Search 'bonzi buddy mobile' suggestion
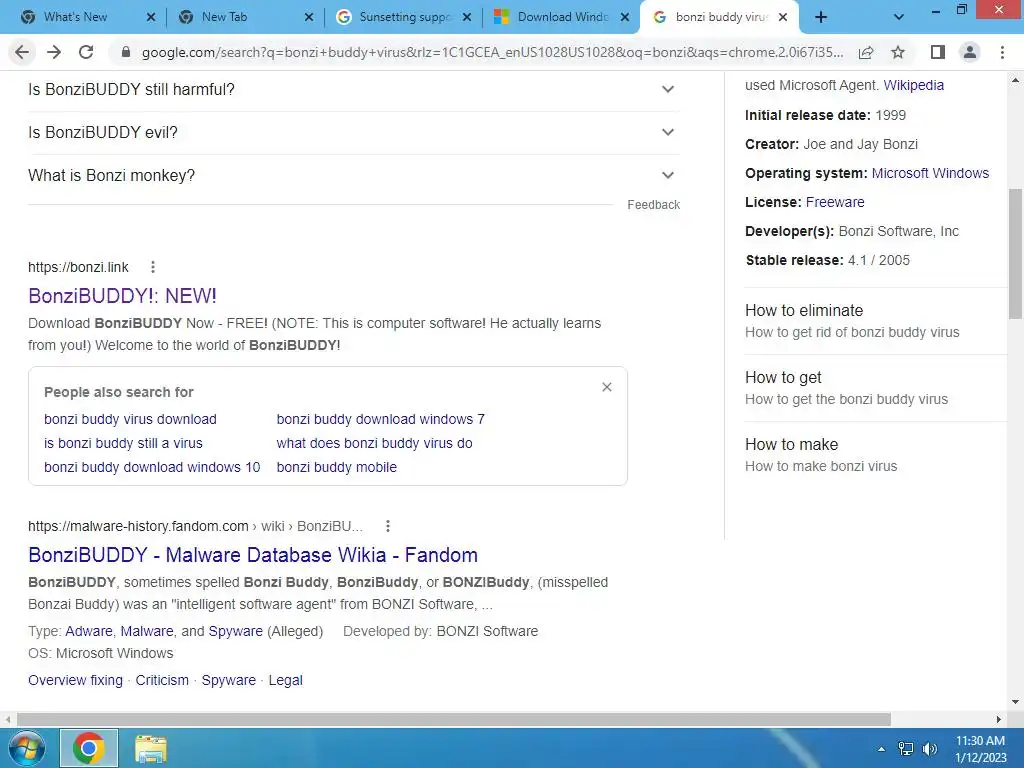Screen dimensions: 1024x768 point(336,468)
